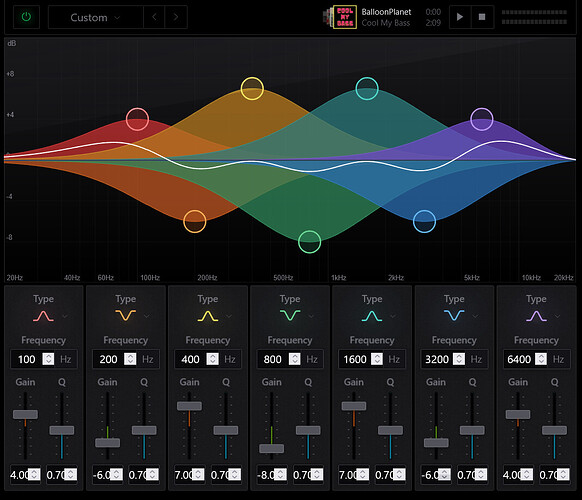Image resolution: width=582 pixels, height=500 pixels.
Task: Select the purple 6400 Hz band node
Action: pyautogui.click(x=482, y=119)
